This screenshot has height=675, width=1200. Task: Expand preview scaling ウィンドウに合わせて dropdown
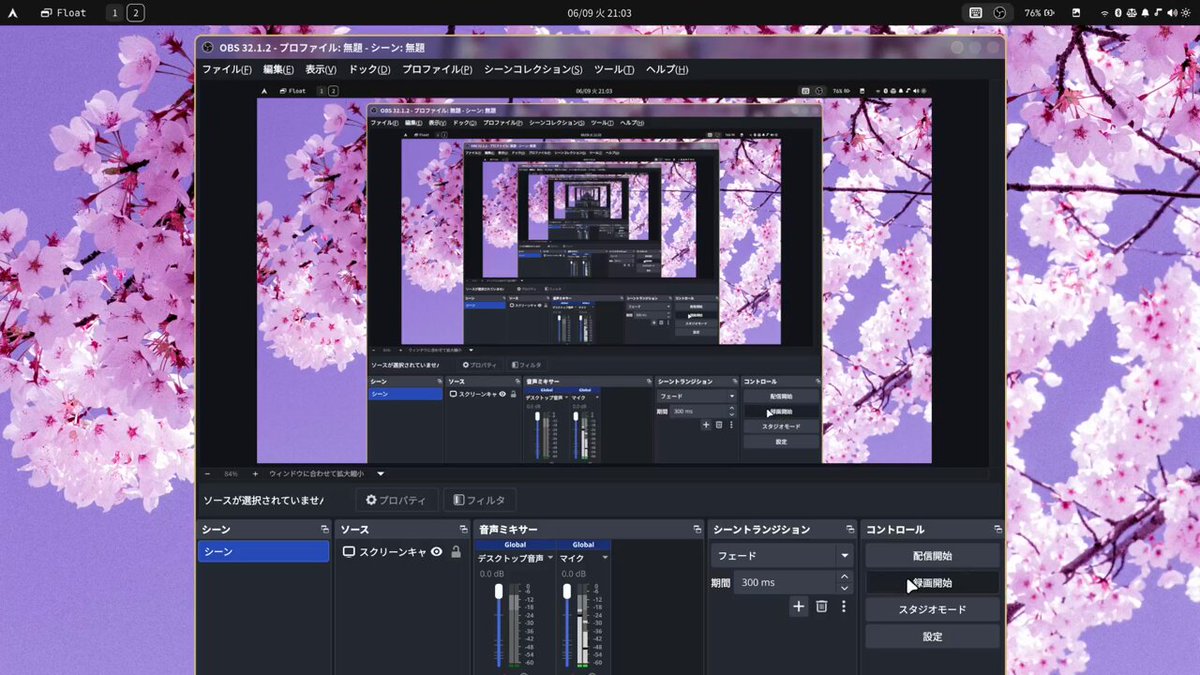click(380, 474)
